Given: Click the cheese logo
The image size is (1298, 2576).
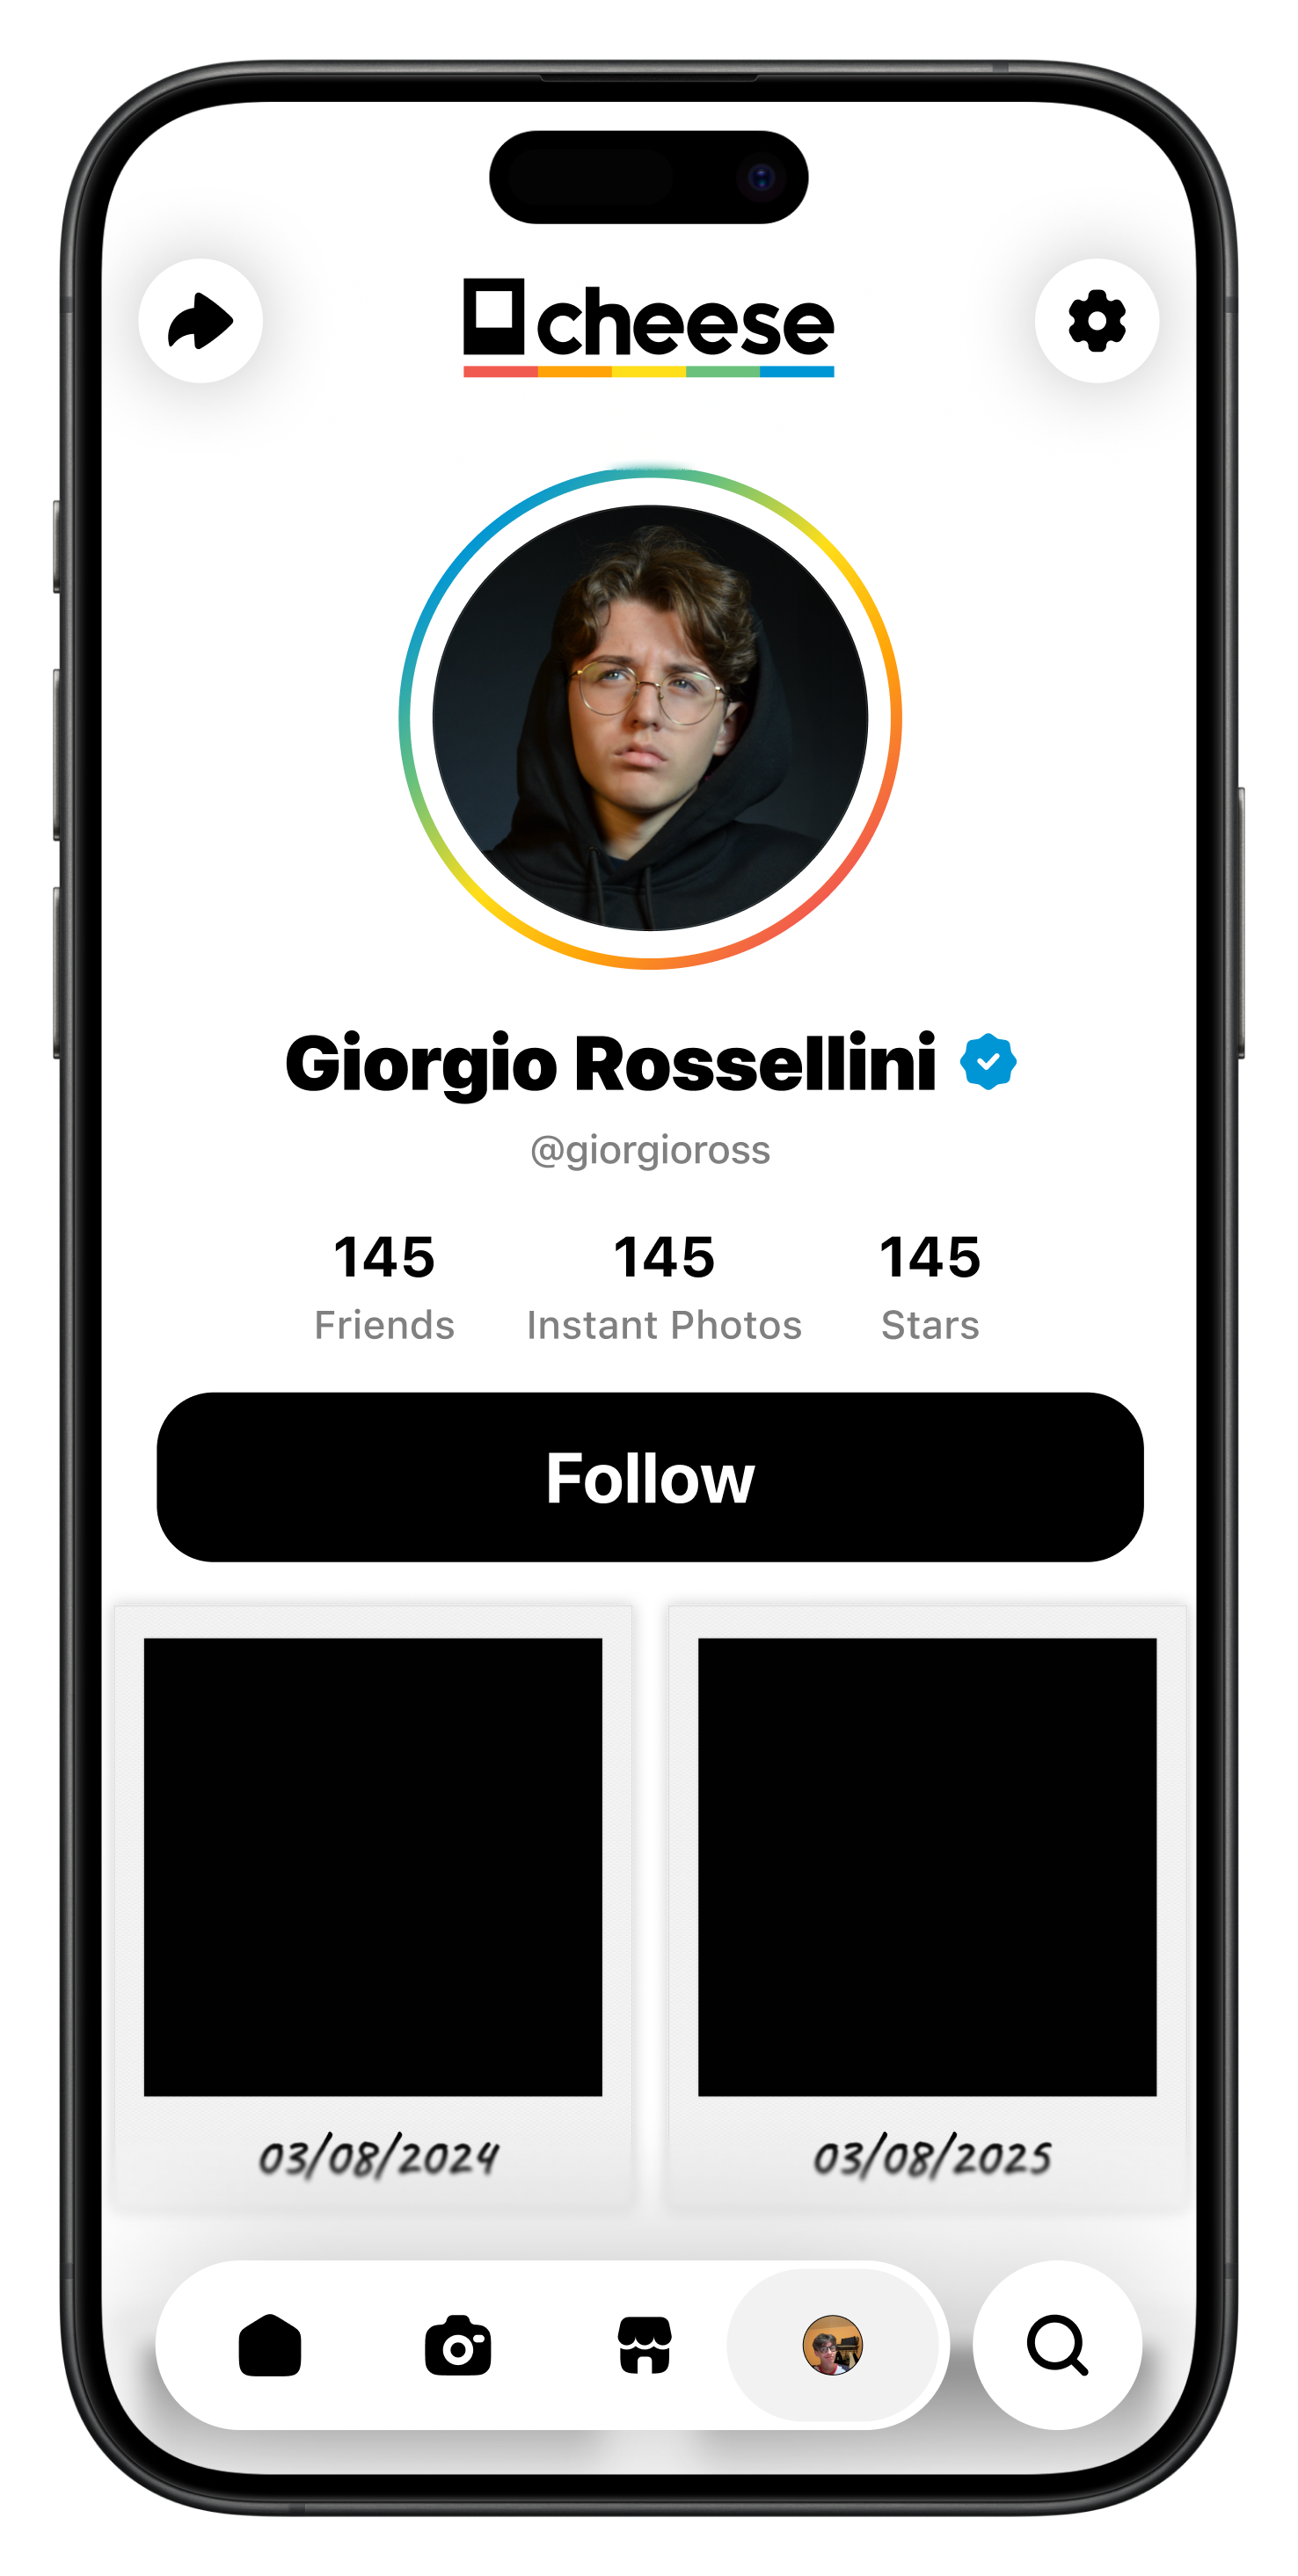Looking at the screenshot, I should tap(648, 327).
